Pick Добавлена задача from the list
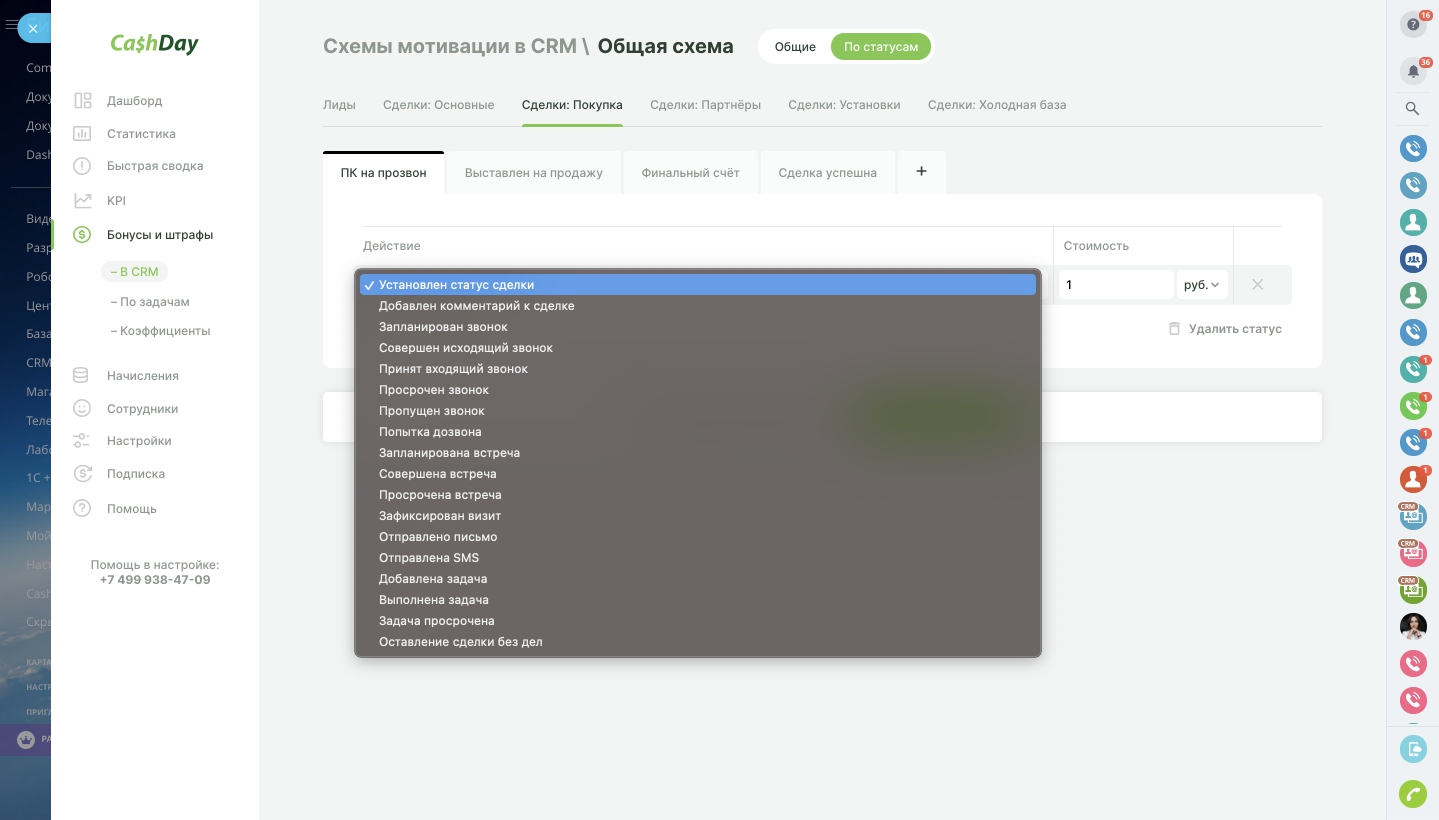This screenshot has width=1439, height=820. [698, 579]
